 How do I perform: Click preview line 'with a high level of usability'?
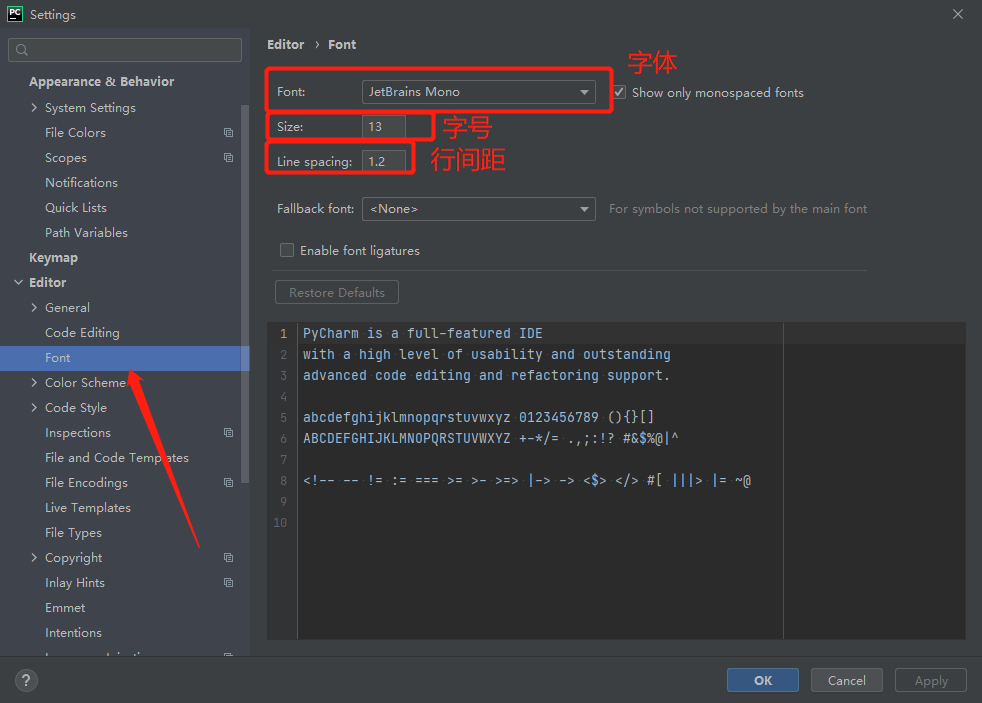point(487,354)
